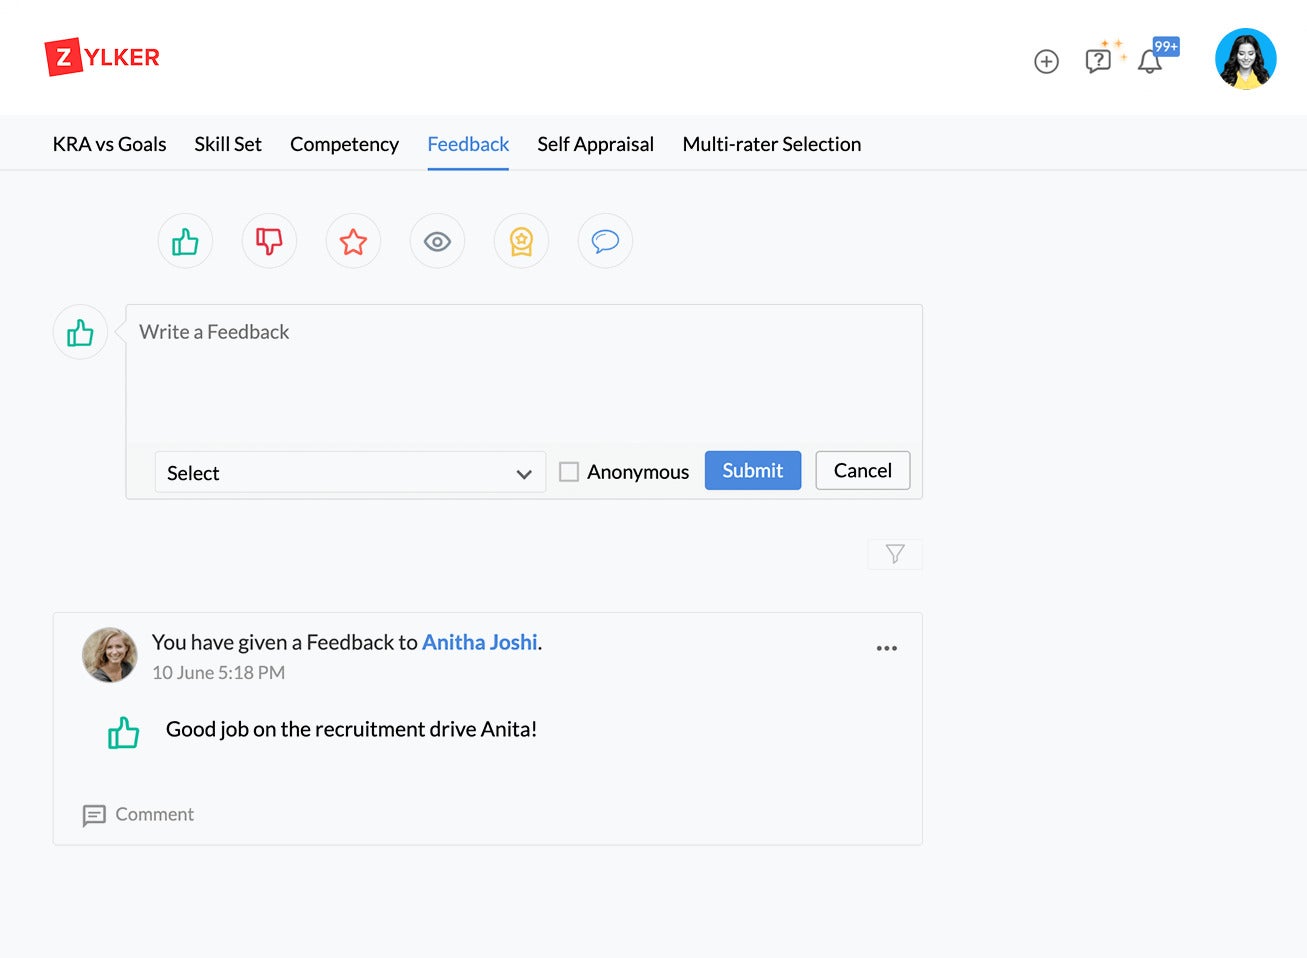The height and width of the screenshot is (958, 1307).
Task: Open the notifications bell
Action: tap(1150, 62)
